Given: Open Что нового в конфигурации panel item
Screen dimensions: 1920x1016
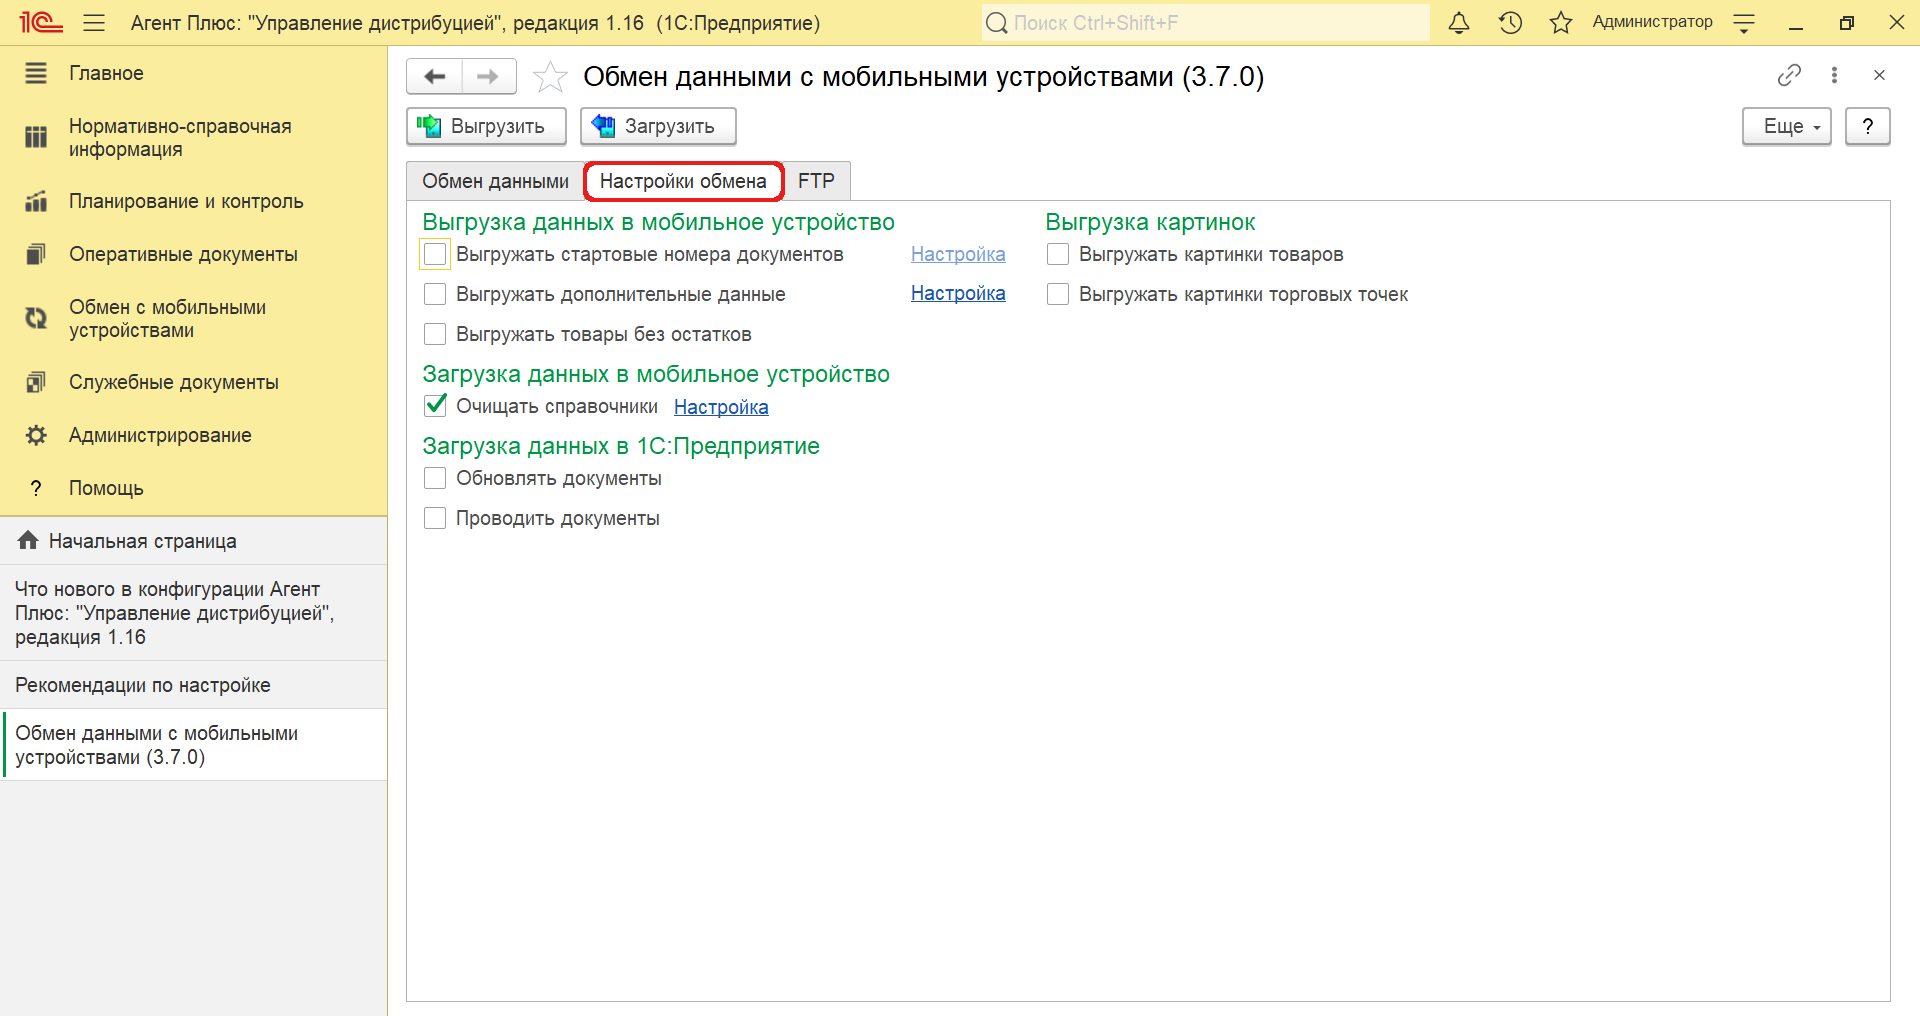Looking at the screenshot, I should 193,613.
